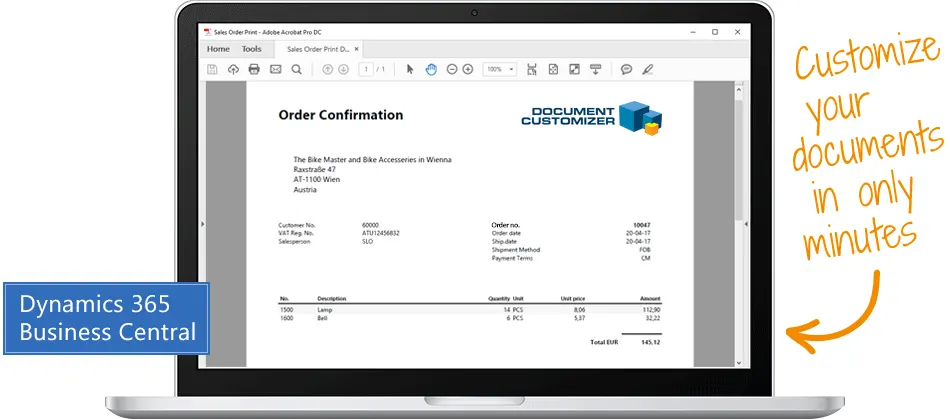Image resolution: width=950 pixels, height=419 pixels.
Task: Click the Add comment speech bubble icon
Action: pyautogui.click(x=626, y=70)
